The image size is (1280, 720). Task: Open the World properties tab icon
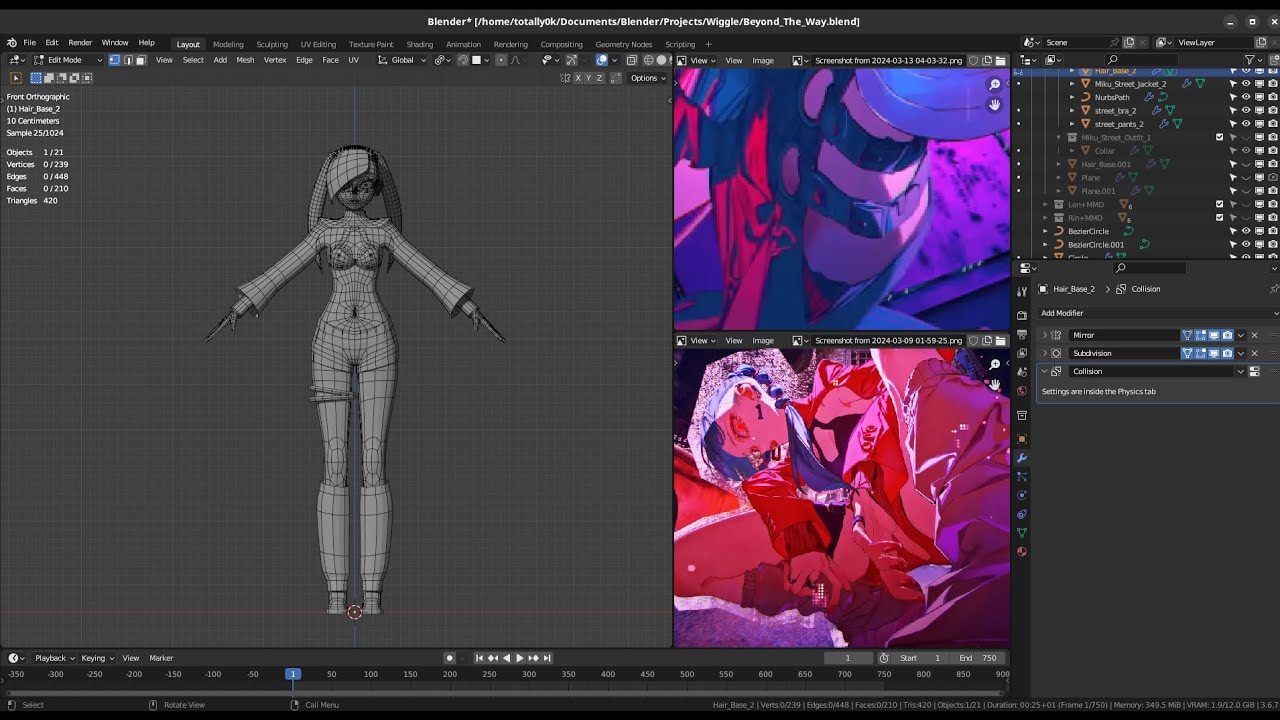pyautogui.click(x=1022, y=391)
